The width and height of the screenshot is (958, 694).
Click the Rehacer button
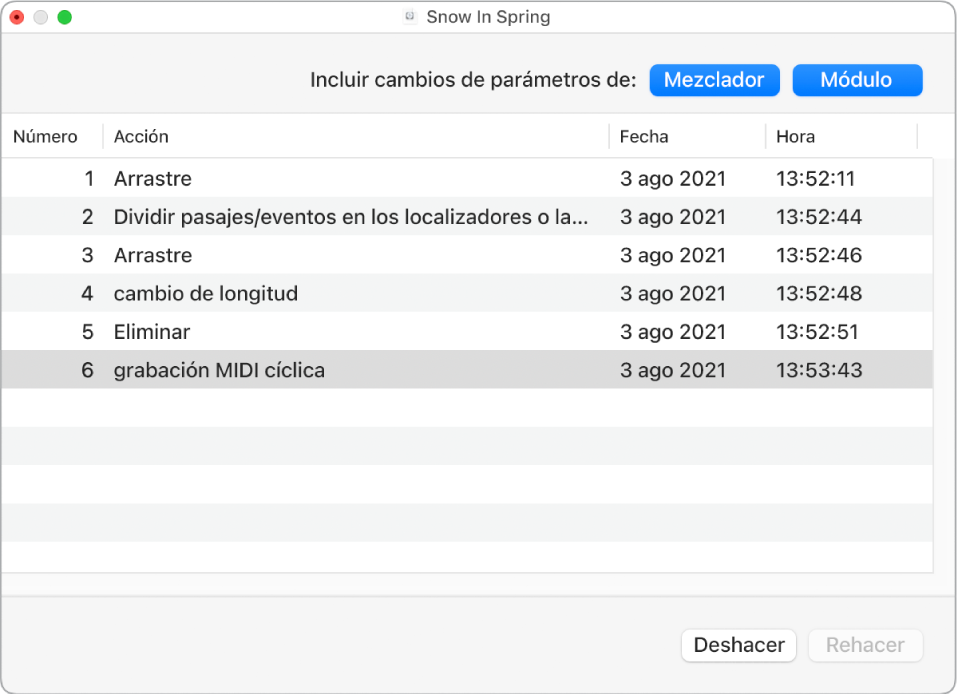(x=865, y=645)
